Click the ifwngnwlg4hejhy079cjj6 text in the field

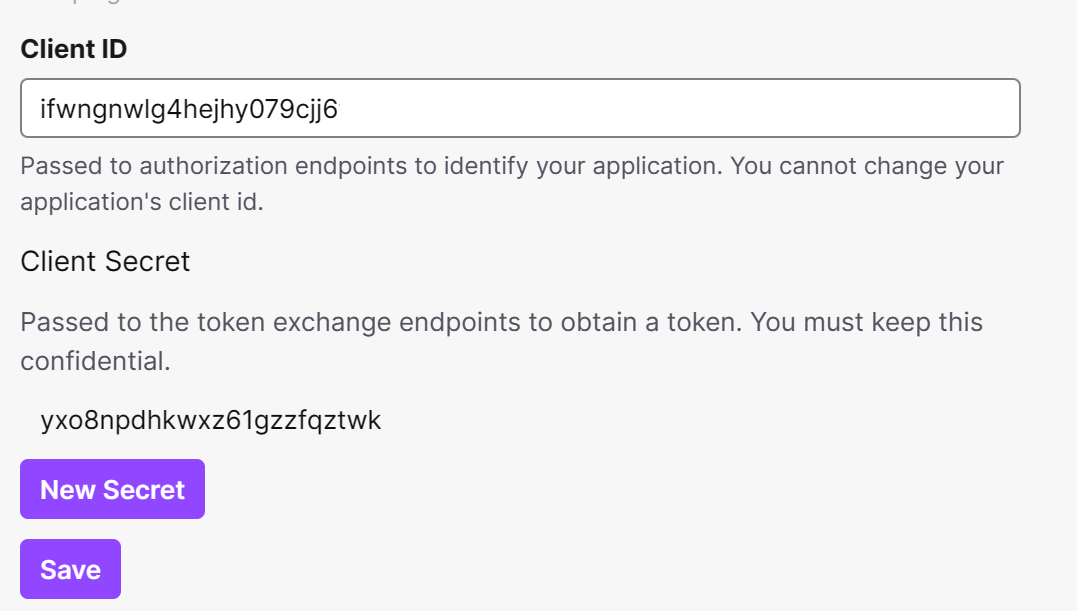pyautogui.click(x=189, y=108)
